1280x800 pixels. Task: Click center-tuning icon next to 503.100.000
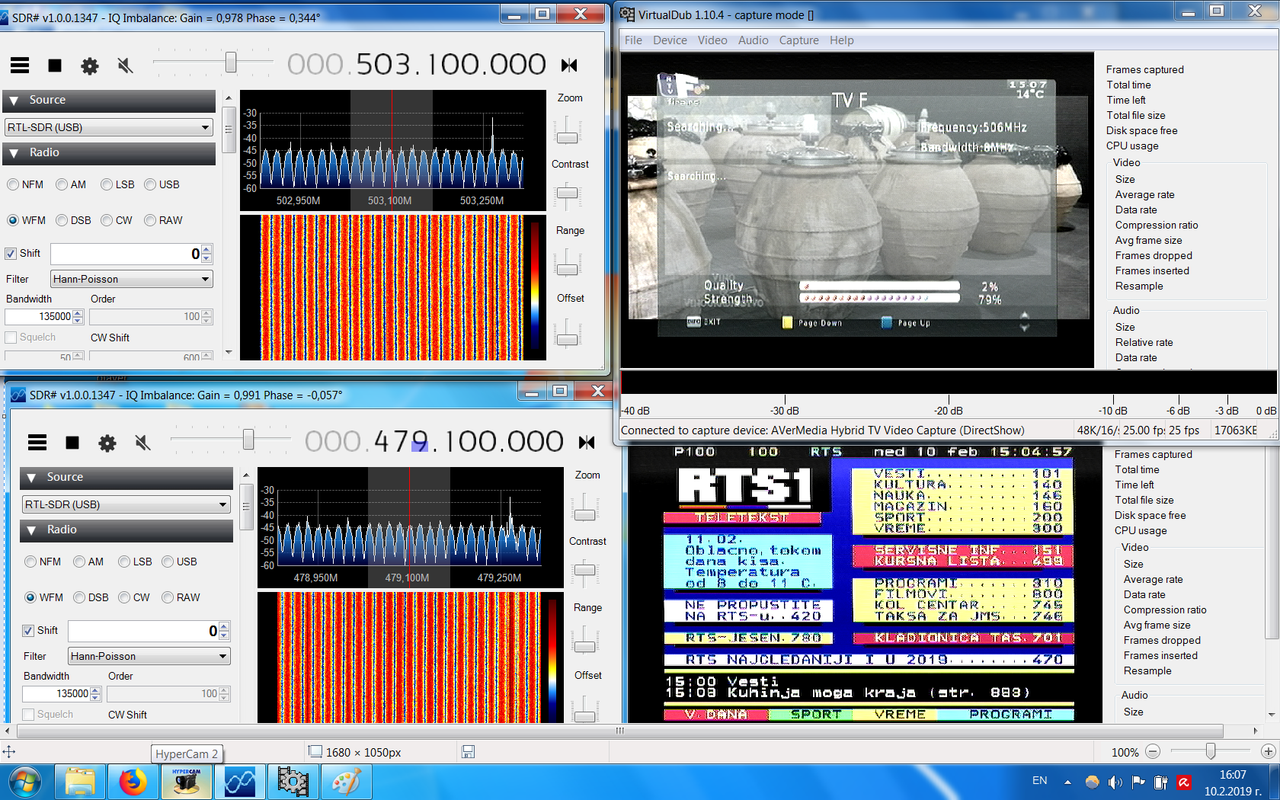(569, 66)
